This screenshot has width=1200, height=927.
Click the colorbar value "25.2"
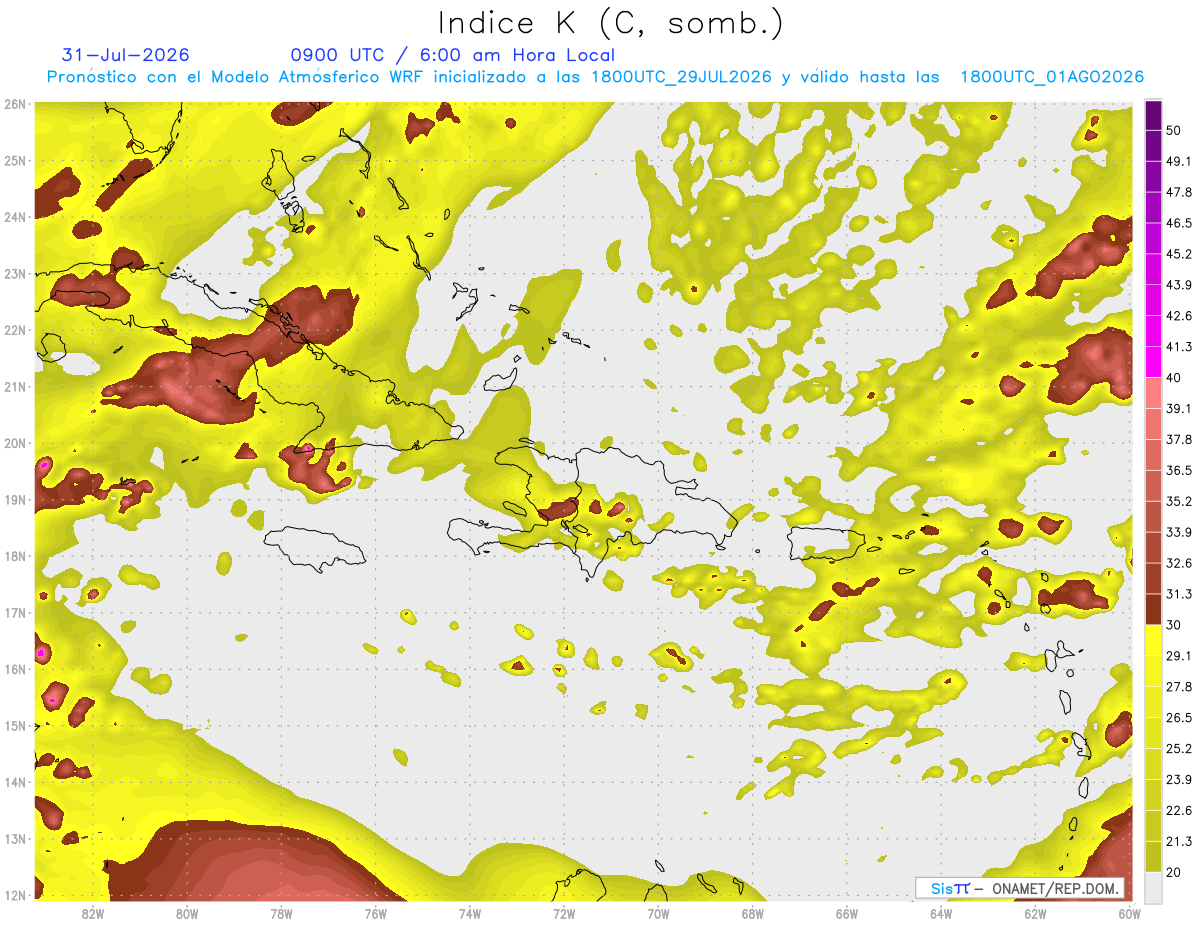(1178, 748)
